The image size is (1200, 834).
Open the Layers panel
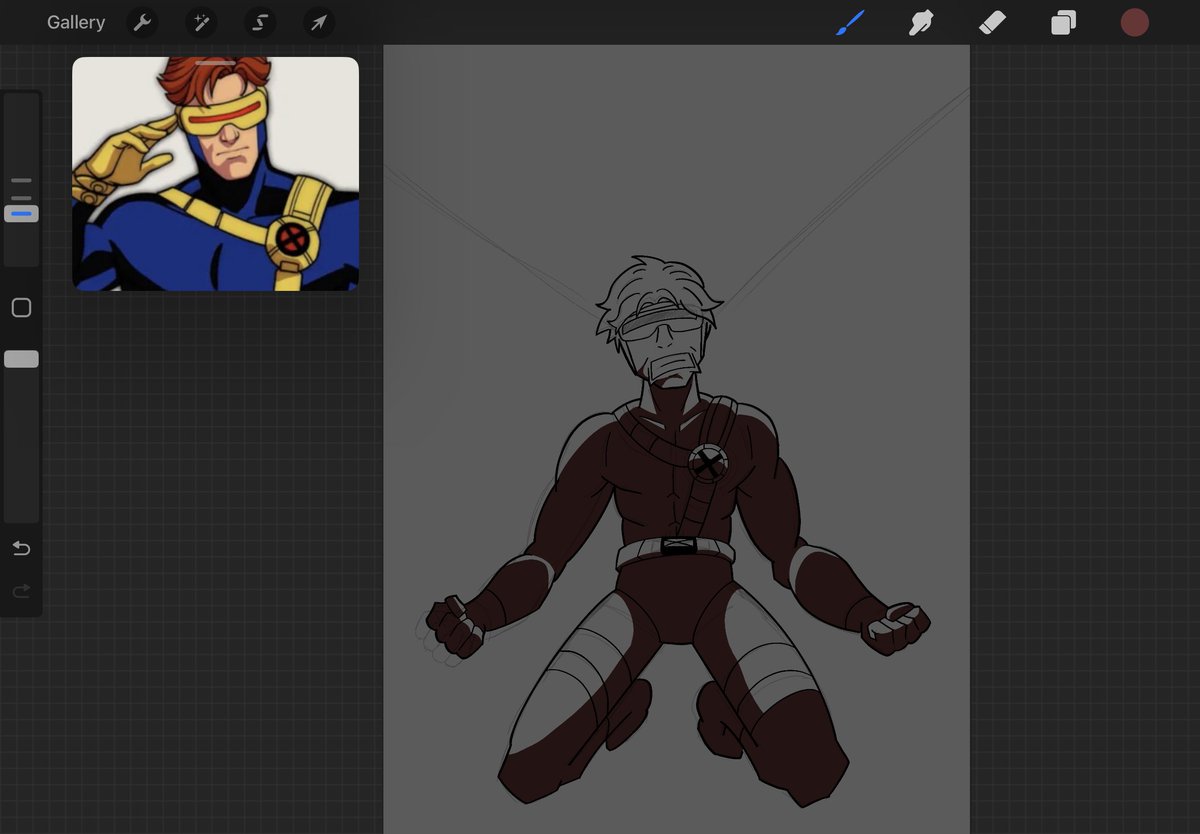[1063, 22]
